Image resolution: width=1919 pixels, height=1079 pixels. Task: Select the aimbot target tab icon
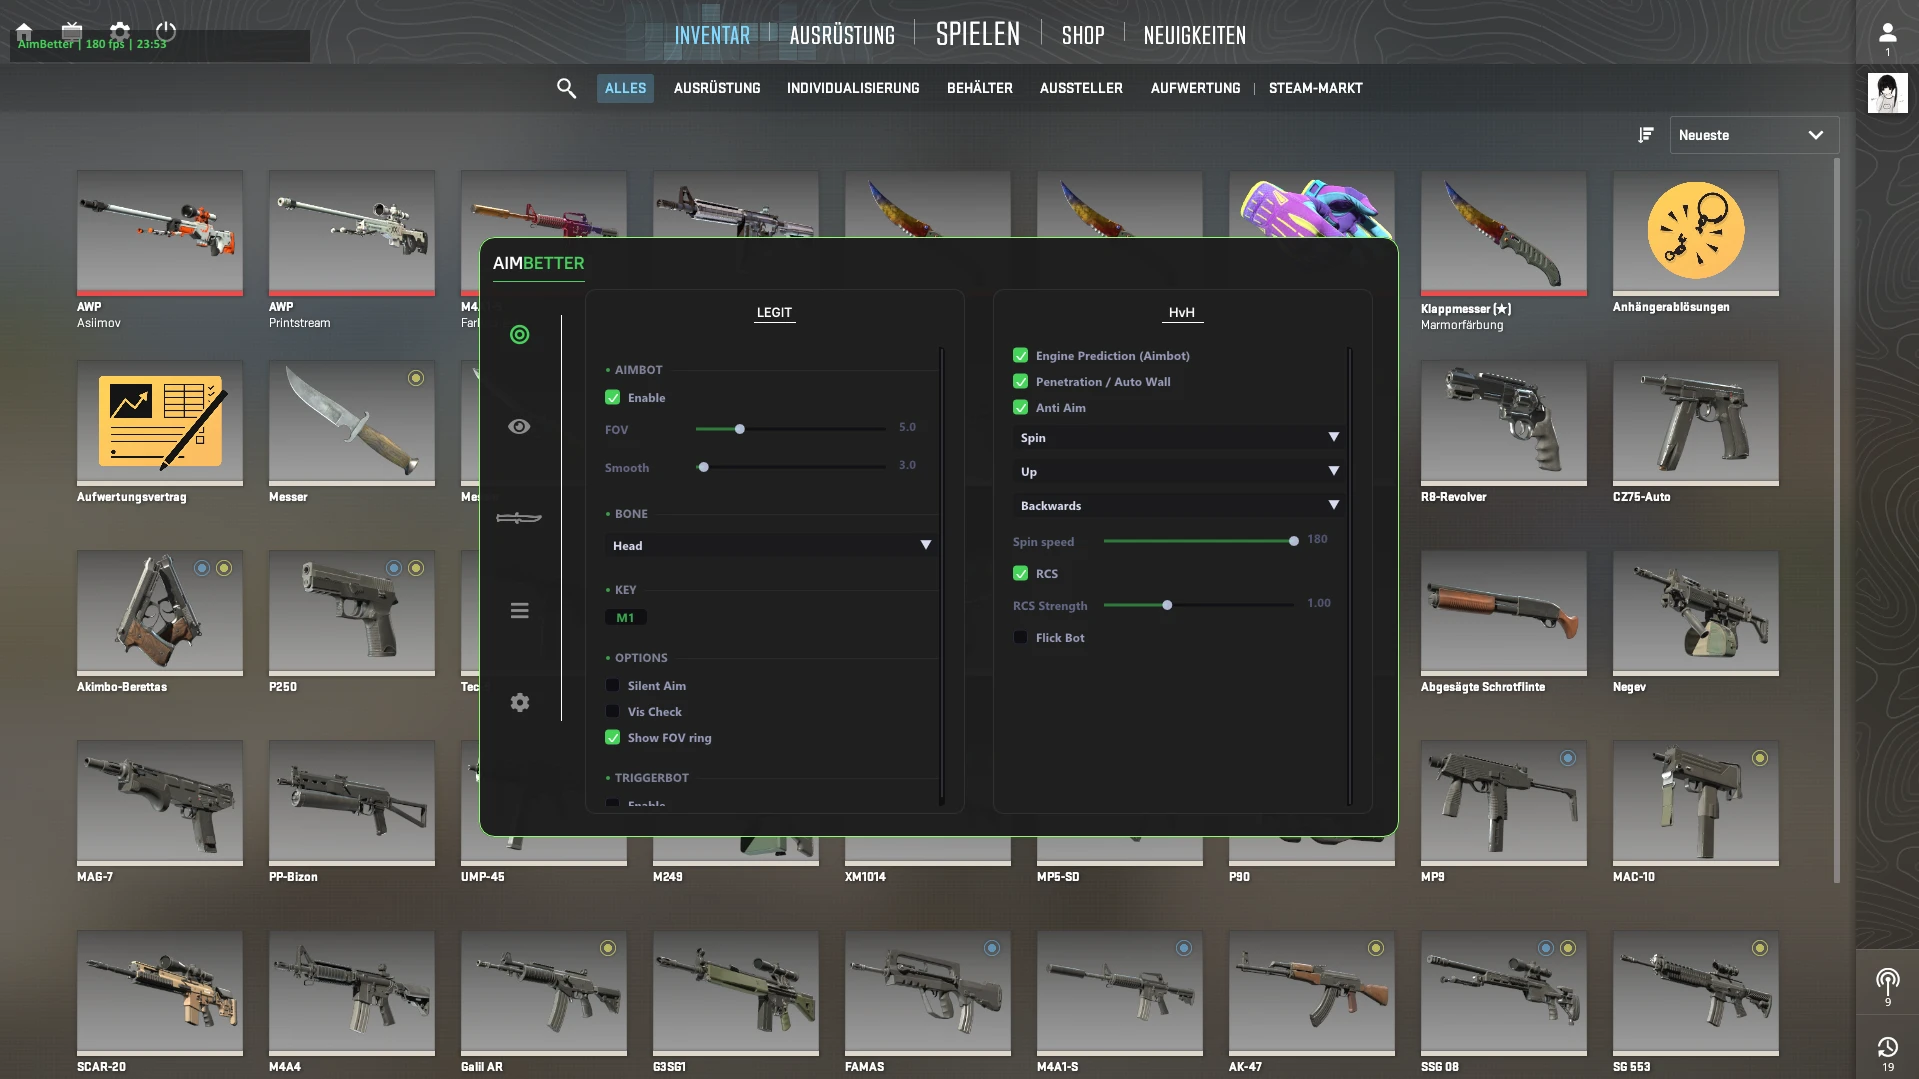519,334
